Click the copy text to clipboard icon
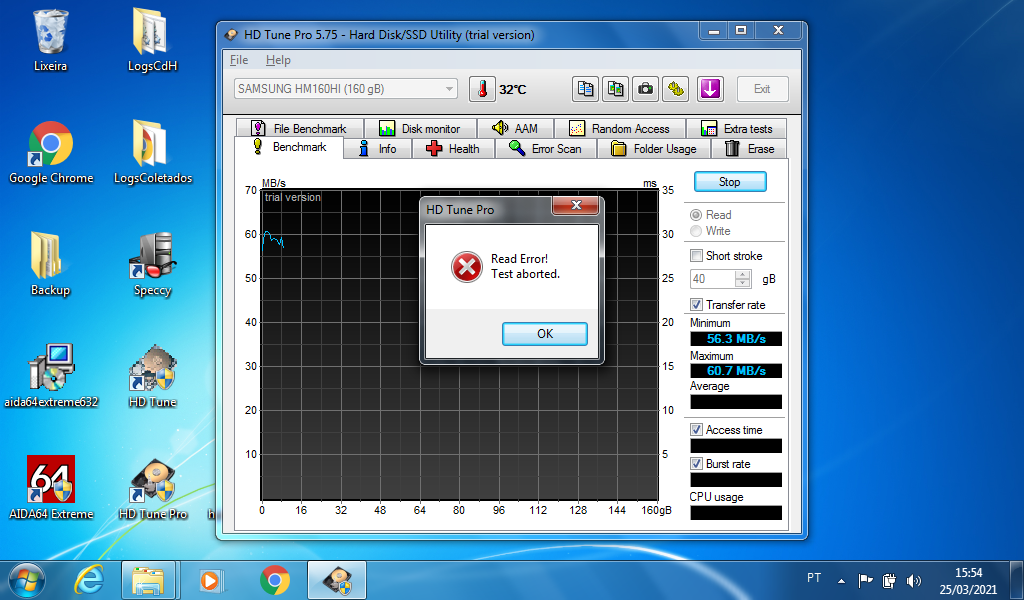The image size is (1024, 600). coord(585,89)
